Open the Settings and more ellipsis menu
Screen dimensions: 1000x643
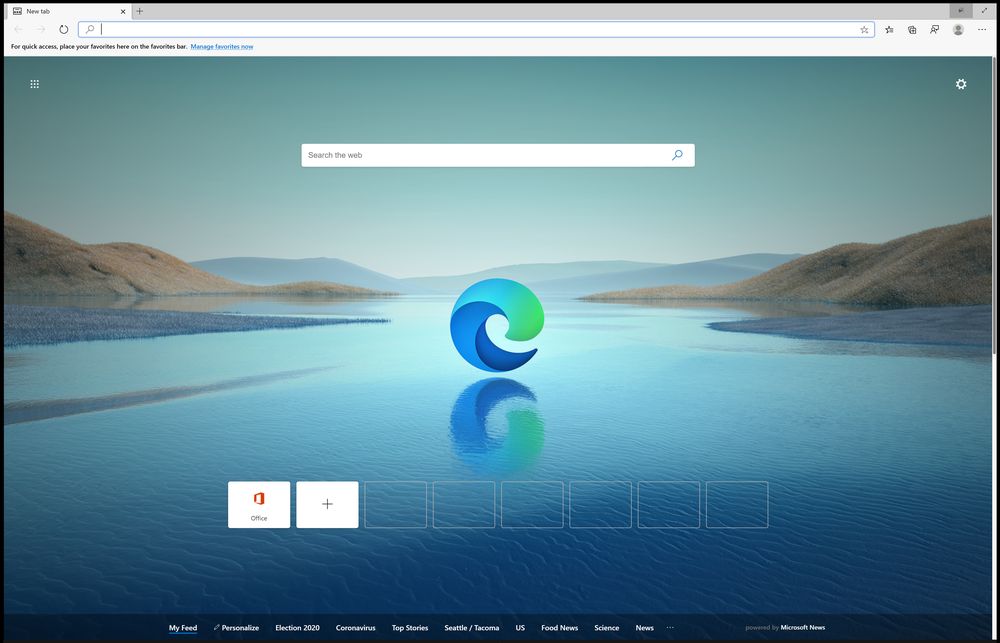[x=982, y=30]
